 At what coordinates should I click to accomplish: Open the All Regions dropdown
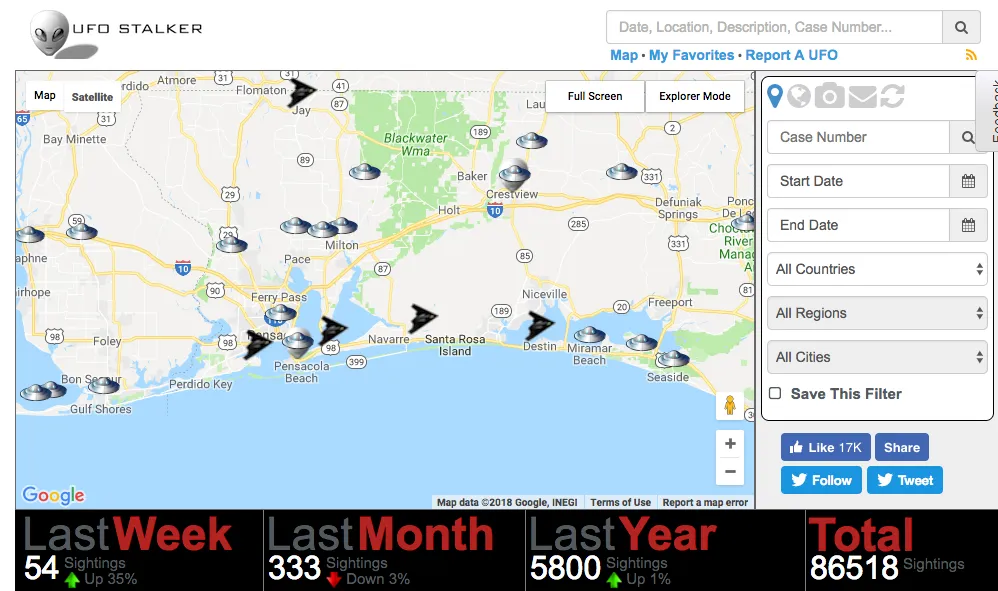tap(877, 313)
